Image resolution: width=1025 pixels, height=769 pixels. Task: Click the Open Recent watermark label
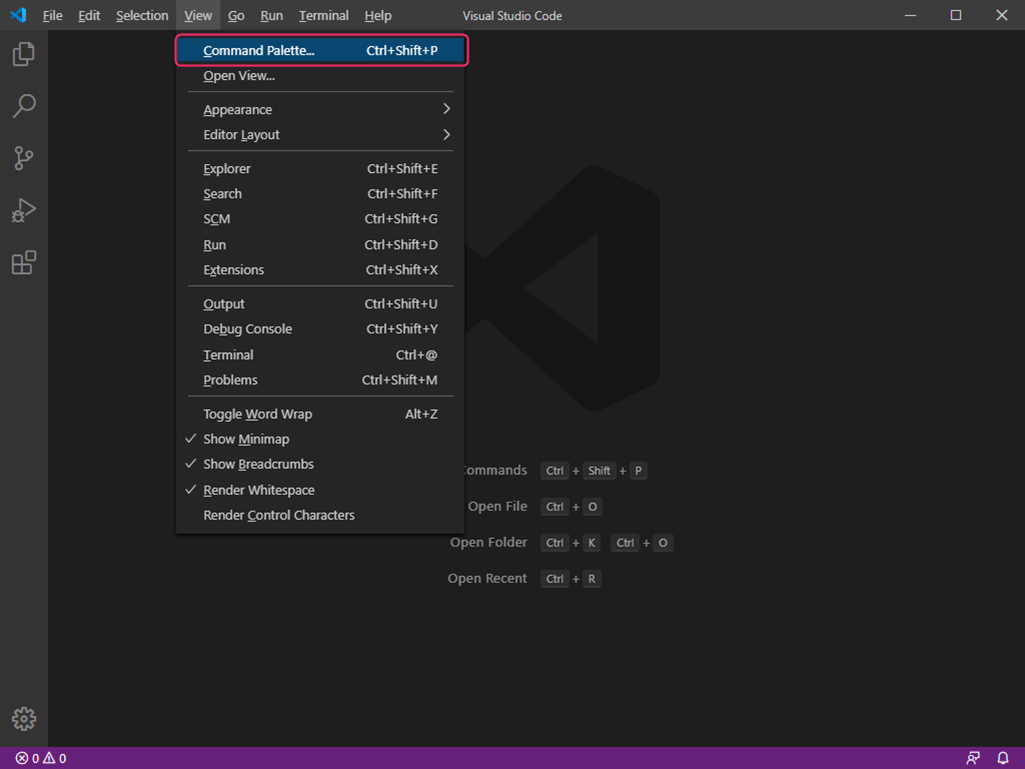487,578
